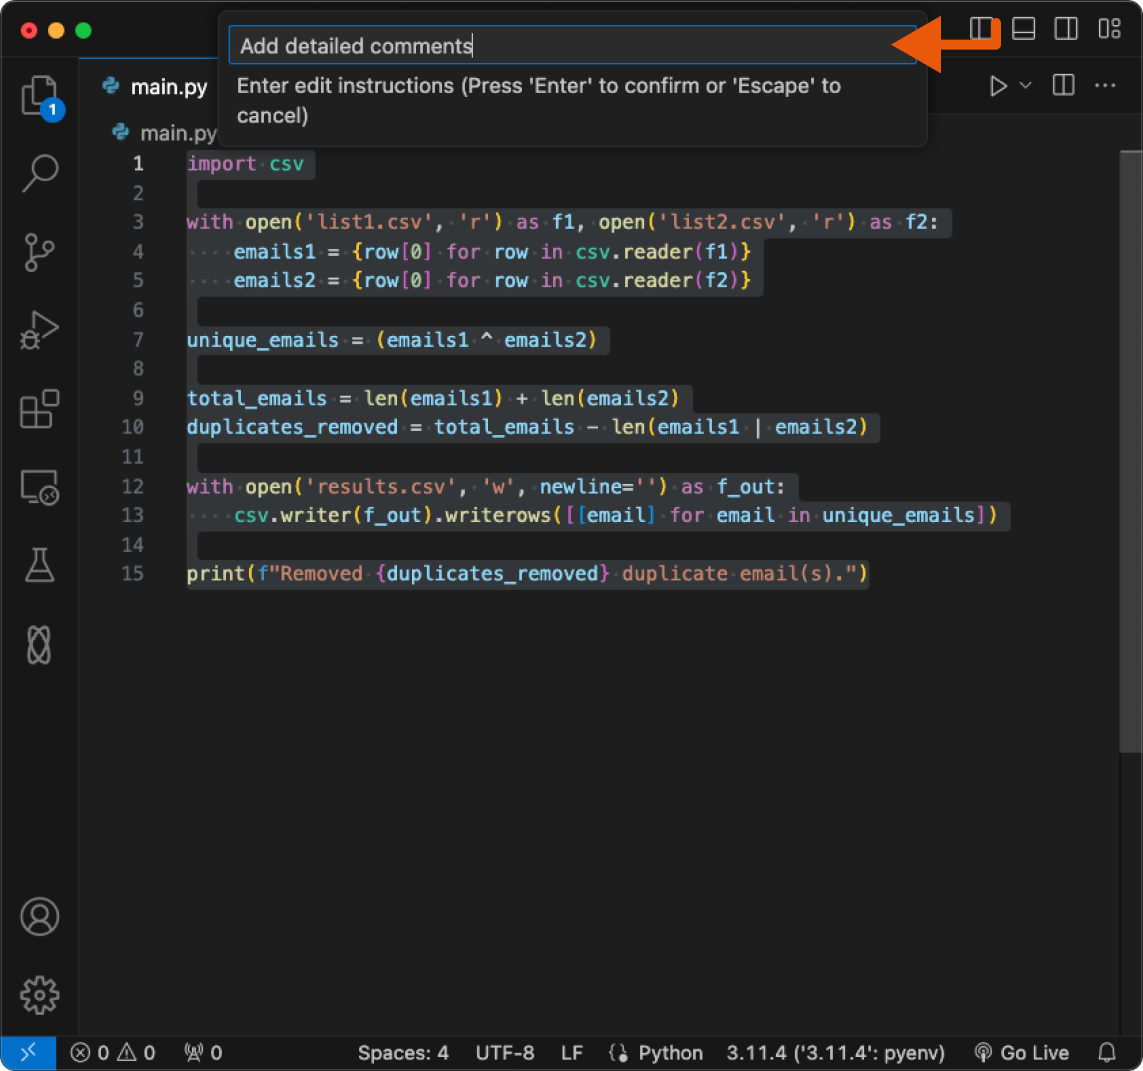Click the braces icon beside Python language
Image resolution: width=1143 pixels, height=1071 pixels.
point(619,1053)
